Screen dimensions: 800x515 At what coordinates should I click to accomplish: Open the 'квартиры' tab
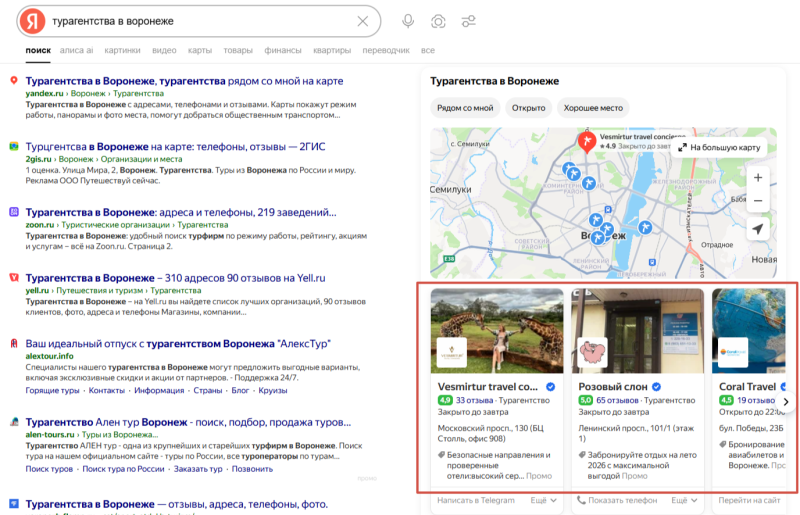coord(332,50)
